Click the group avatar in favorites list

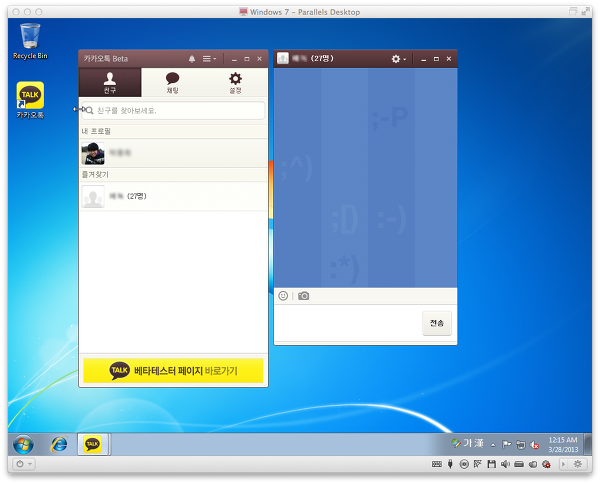point(93,197)
